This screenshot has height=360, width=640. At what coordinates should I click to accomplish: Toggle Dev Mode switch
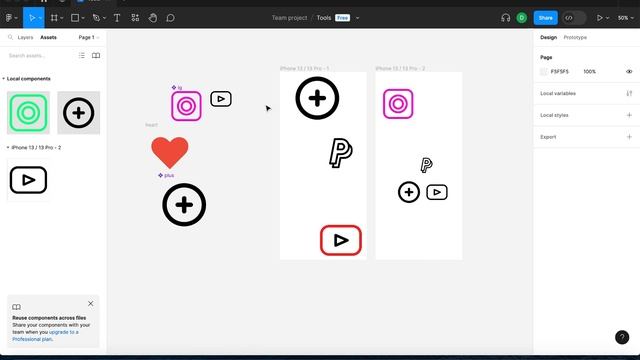[574, 18]
